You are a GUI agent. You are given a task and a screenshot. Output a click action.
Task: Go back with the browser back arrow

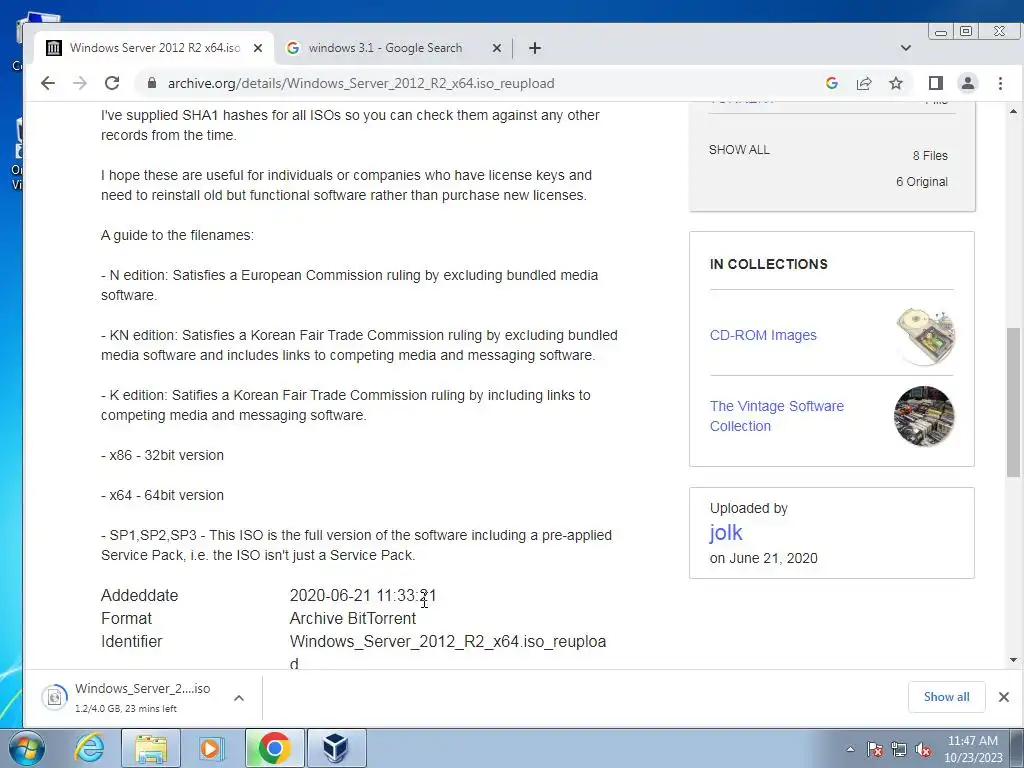(48, 83)
